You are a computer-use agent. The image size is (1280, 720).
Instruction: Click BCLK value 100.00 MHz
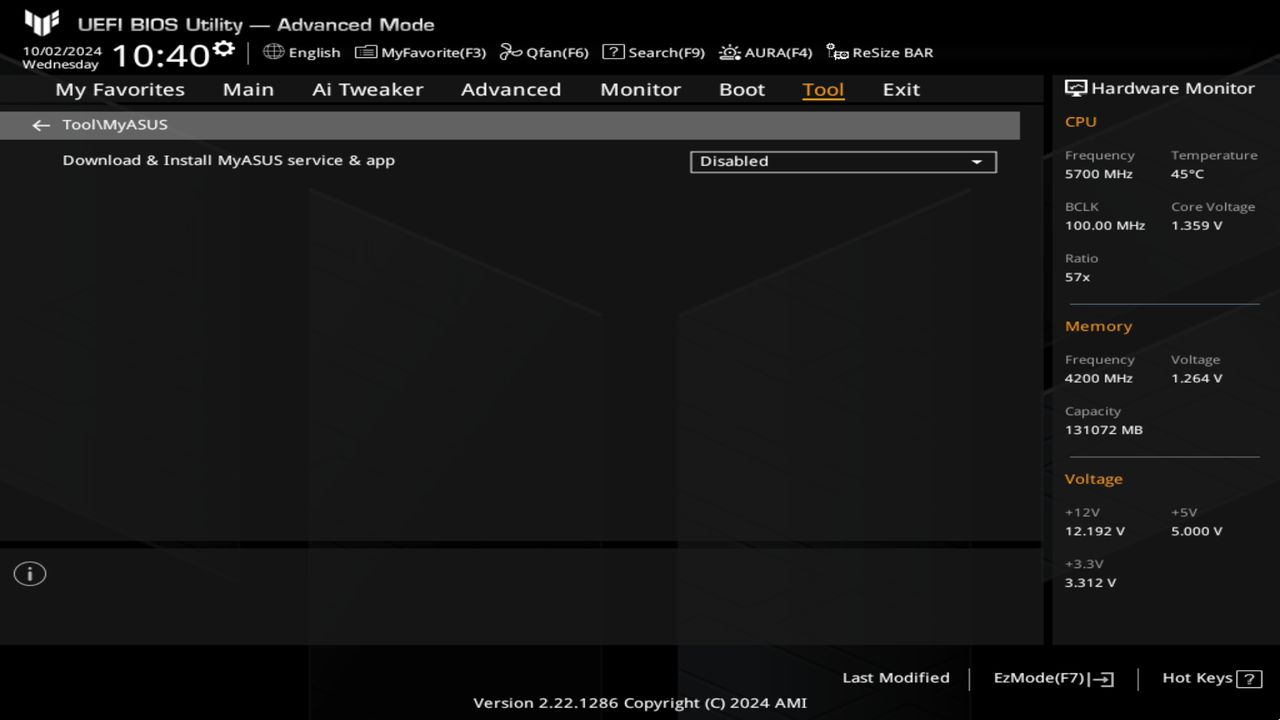pos(1105,226)
